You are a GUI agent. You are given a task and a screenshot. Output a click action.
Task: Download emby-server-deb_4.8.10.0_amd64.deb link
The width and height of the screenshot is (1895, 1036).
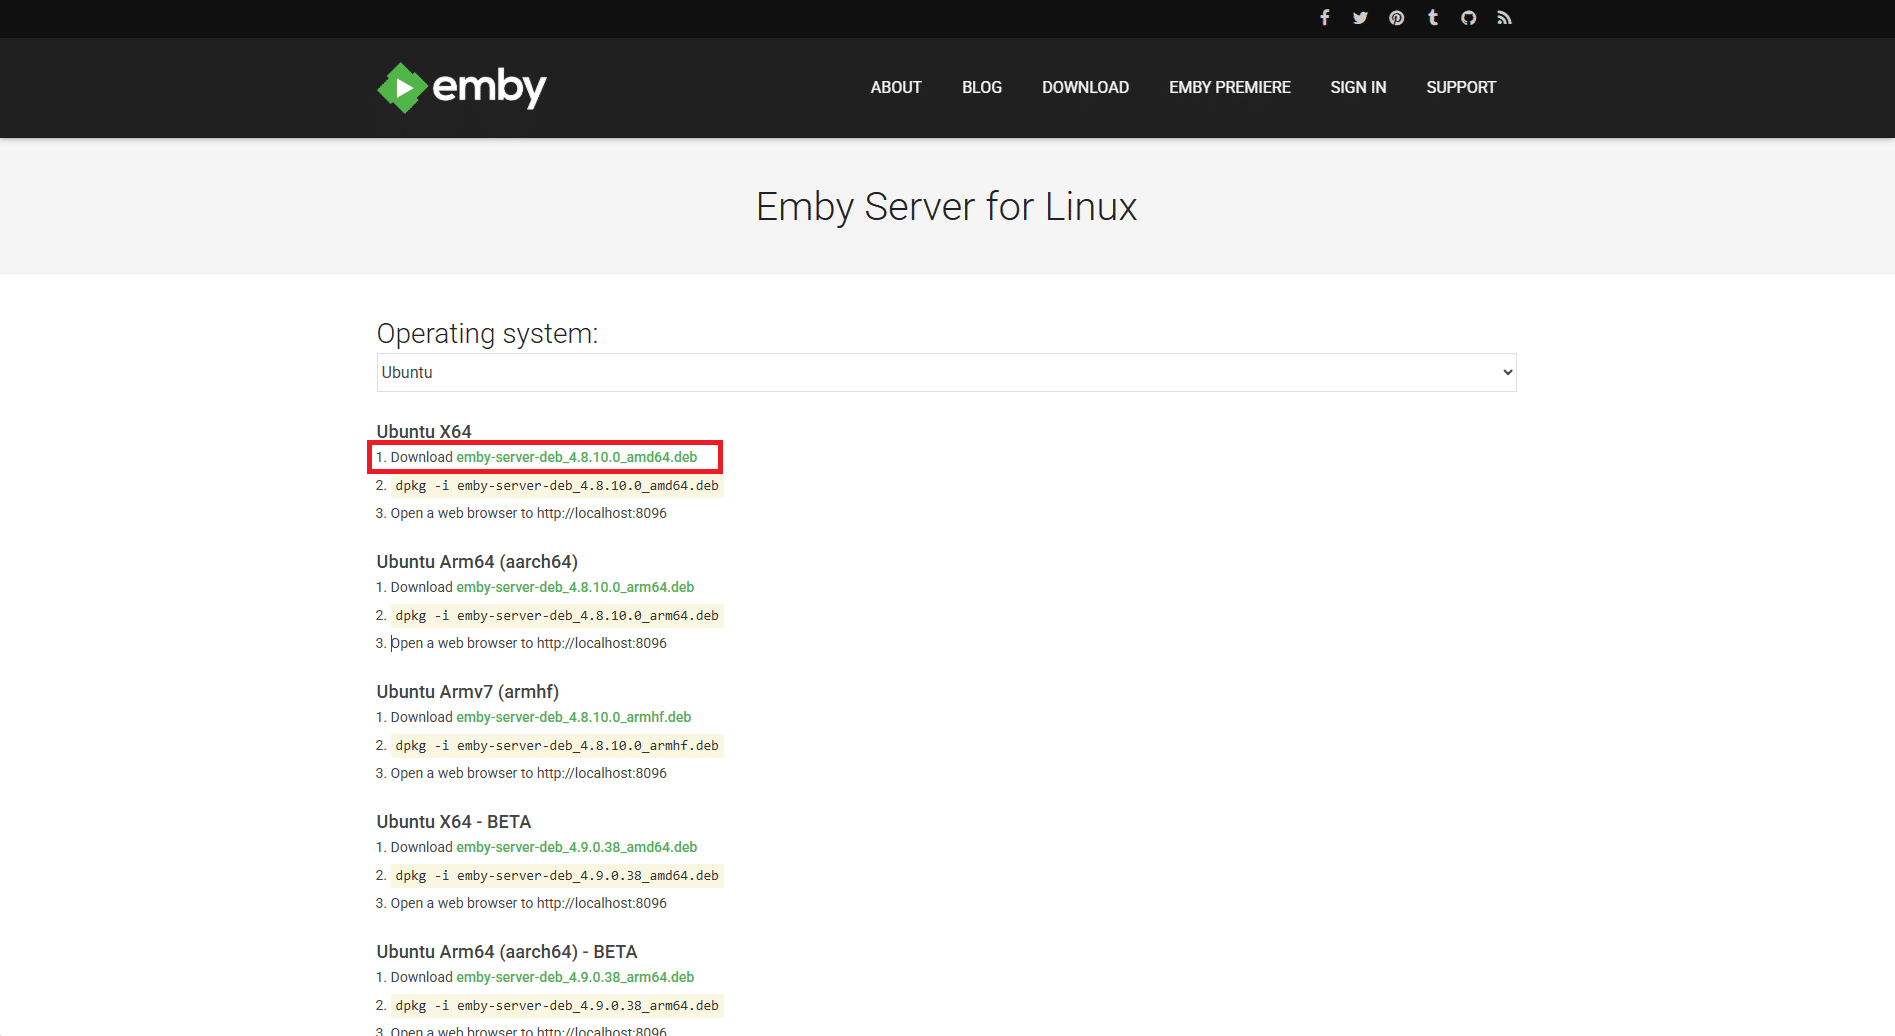[x=577, y=457]
